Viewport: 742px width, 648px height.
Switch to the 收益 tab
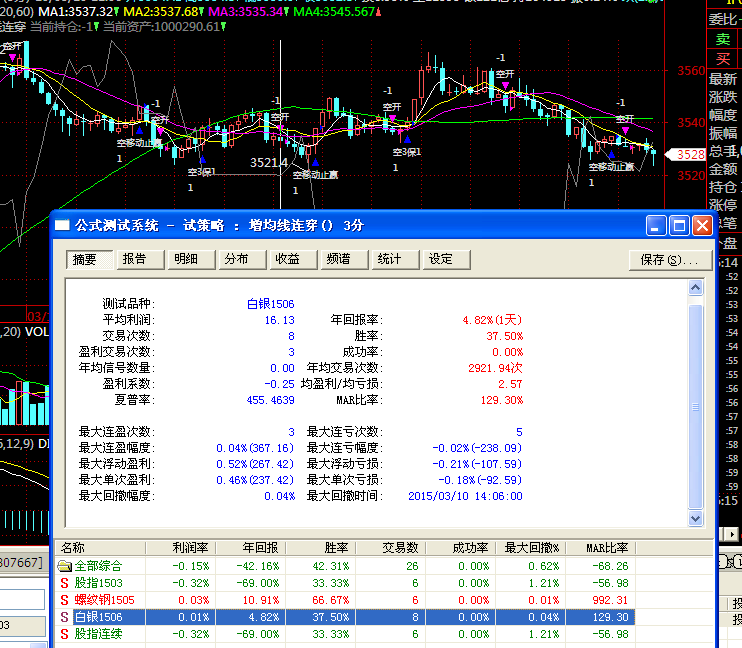pos(293,259)
